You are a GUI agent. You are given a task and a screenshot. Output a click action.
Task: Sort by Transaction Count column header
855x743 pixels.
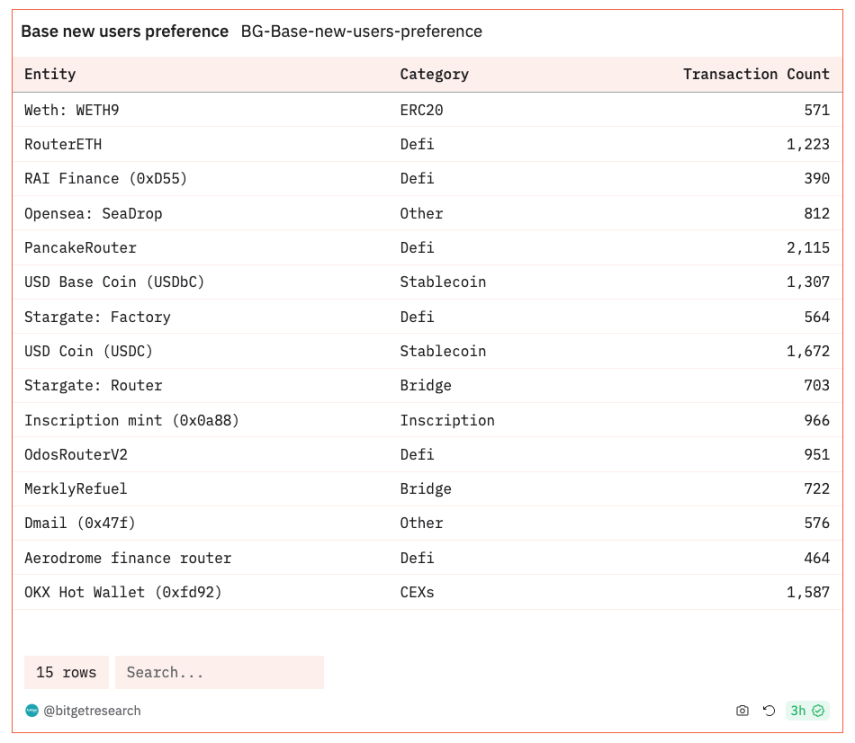[x=756, y=74]
